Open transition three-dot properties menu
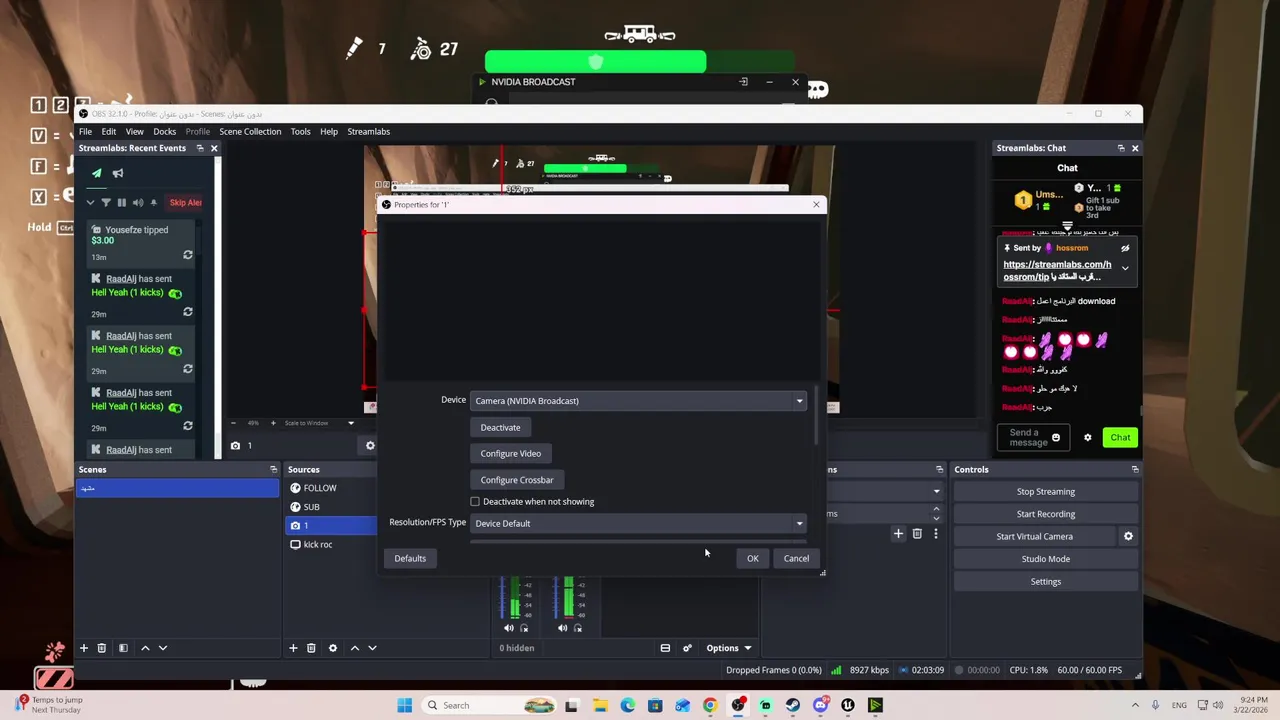Image resolution: width=1280 pixels, height=720 pixels. click(x=936, y=534)
